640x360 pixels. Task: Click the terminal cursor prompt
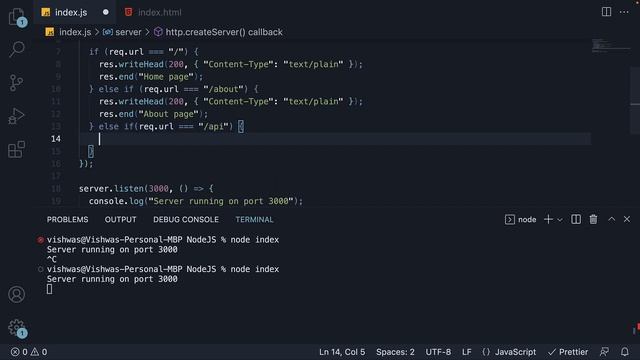(x=49, y=289)
